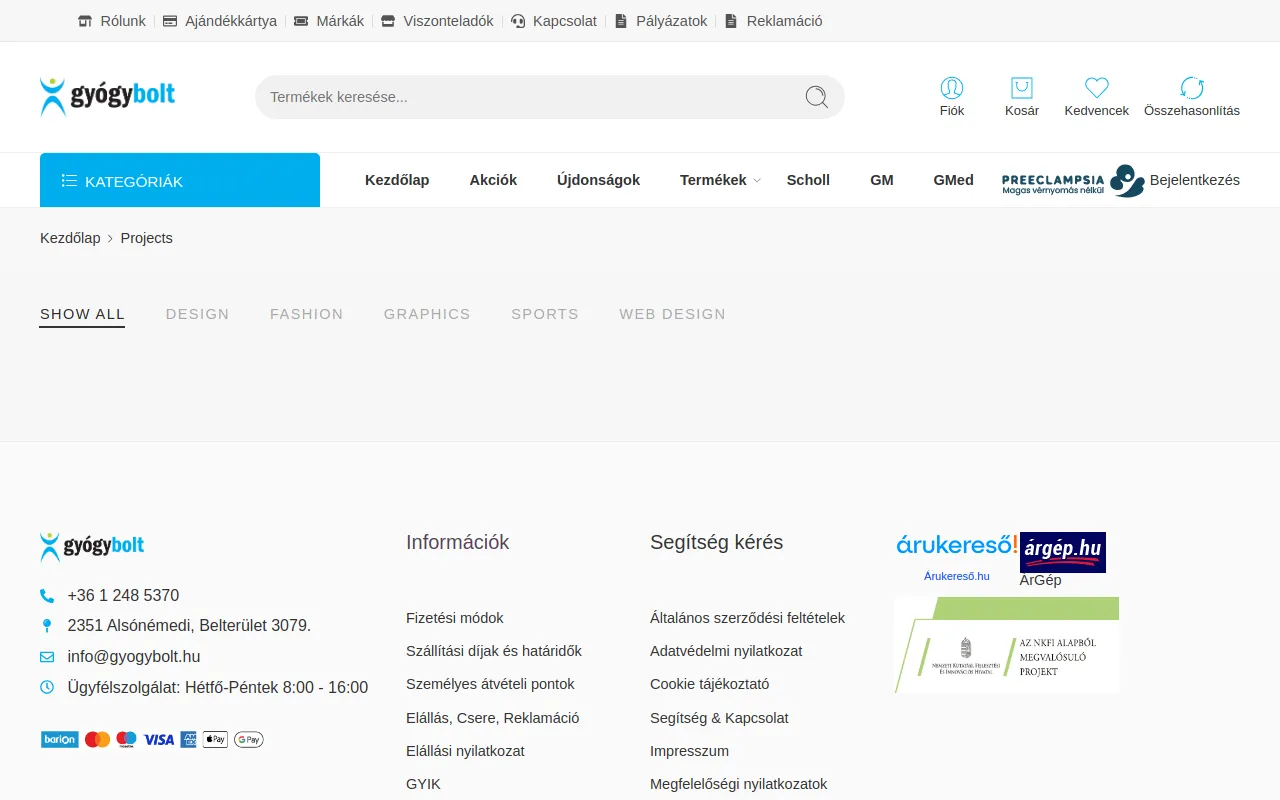Click the footer envelope icon
This screenshot has width=1280, height=800.
47,657
